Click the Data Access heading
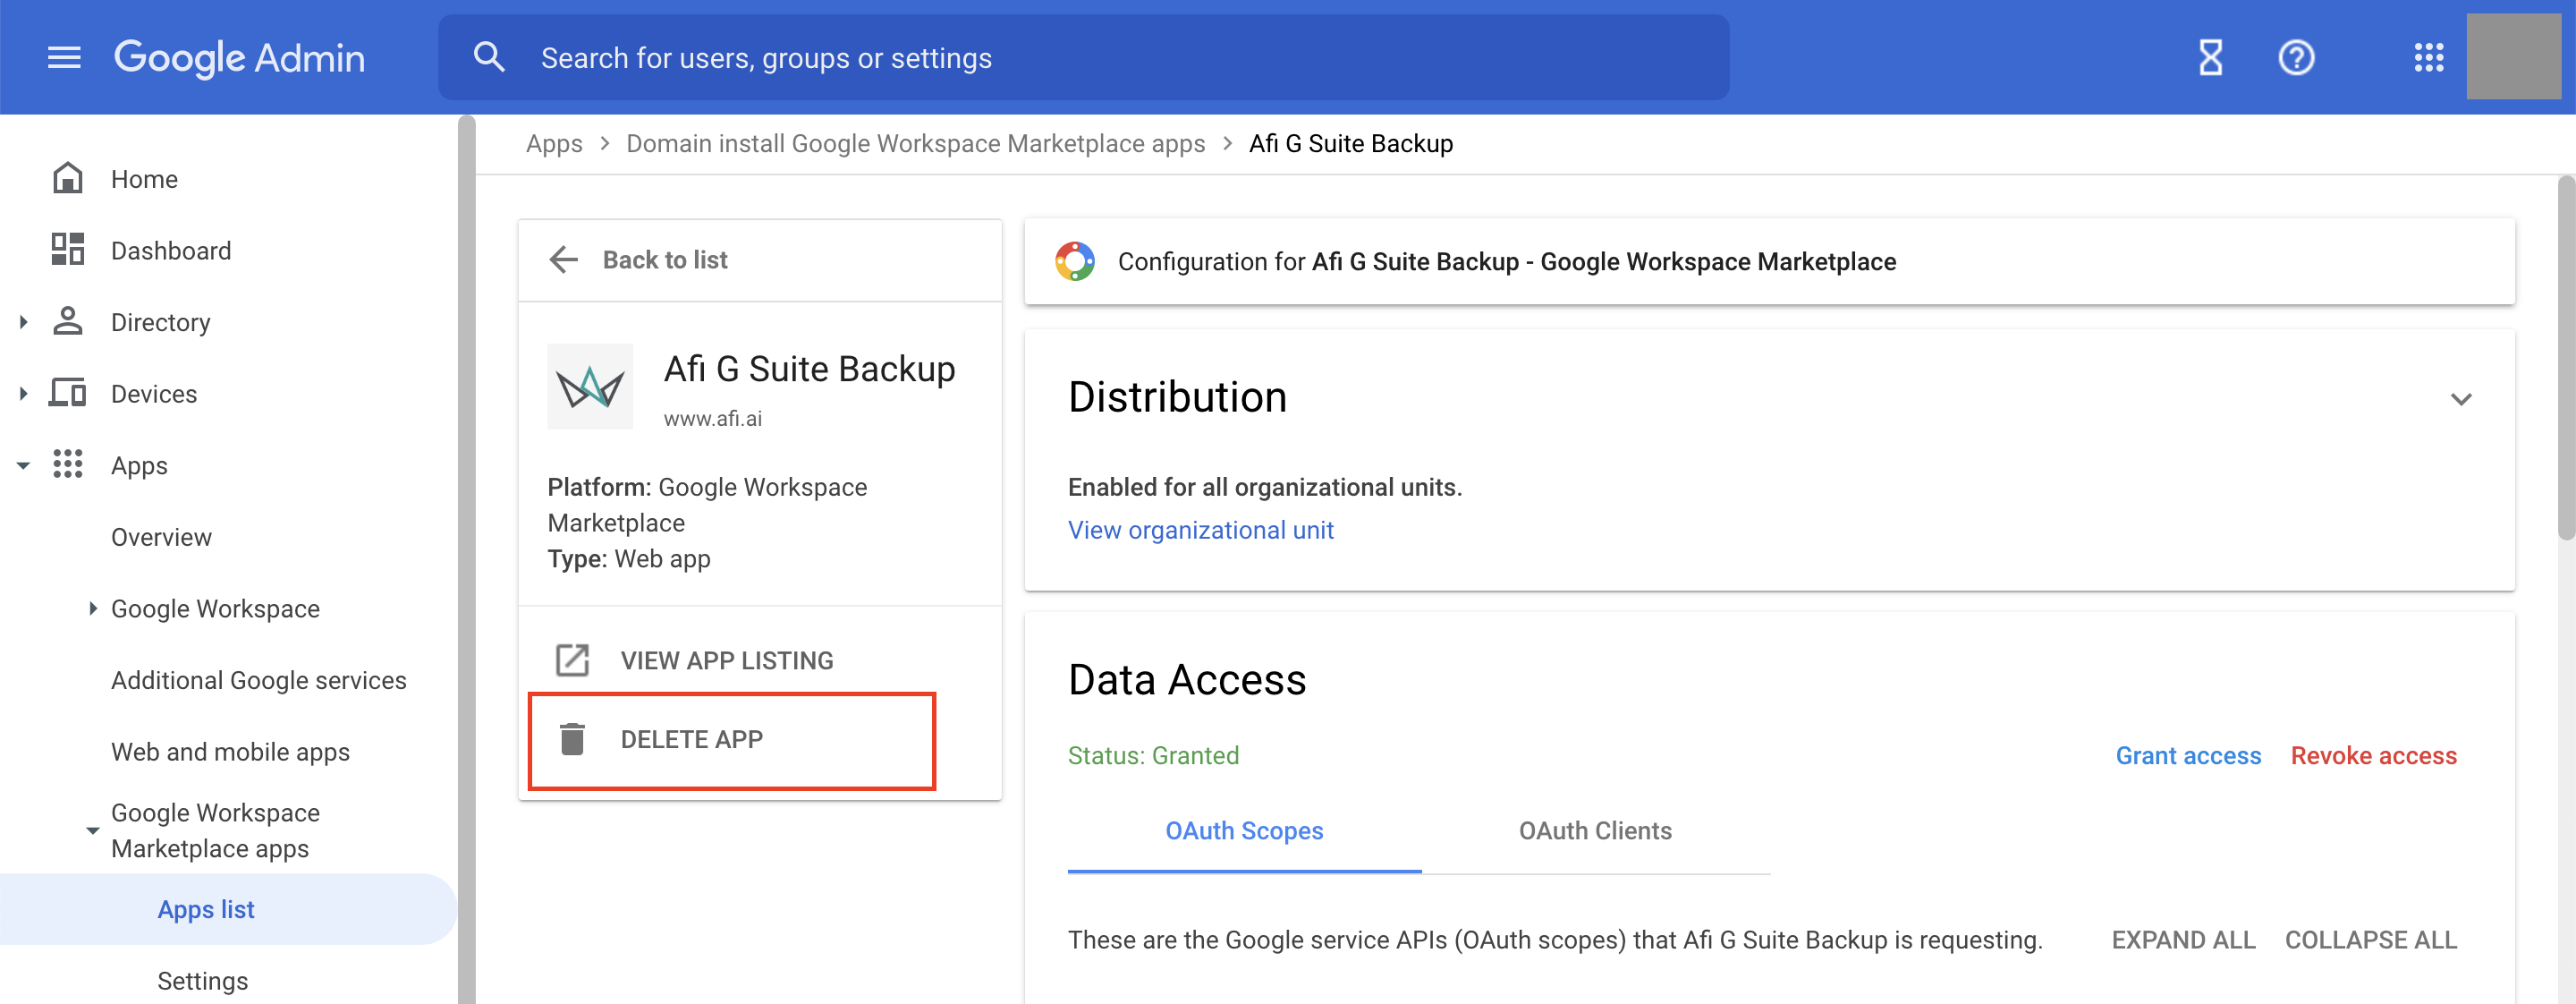 1187,680
